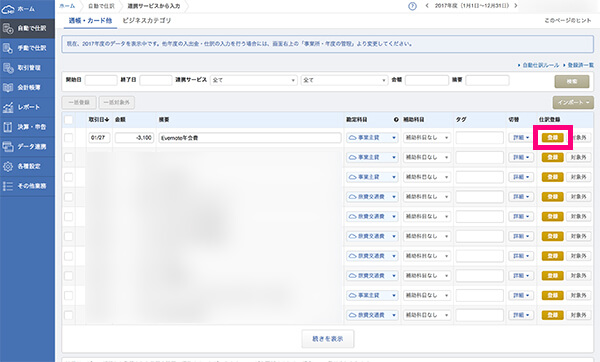Click the 補助科目 column header

tap(414, 120)
